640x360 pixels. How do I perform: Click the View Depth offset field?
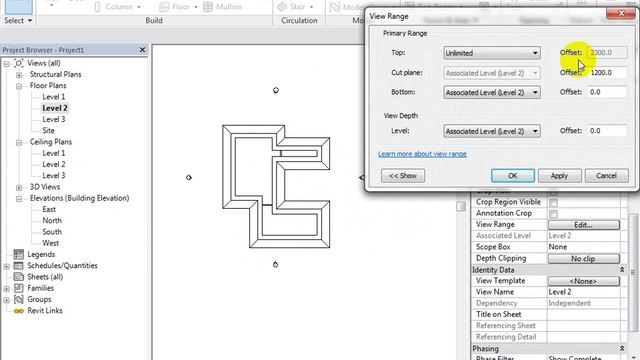click(x=607, y=131)
